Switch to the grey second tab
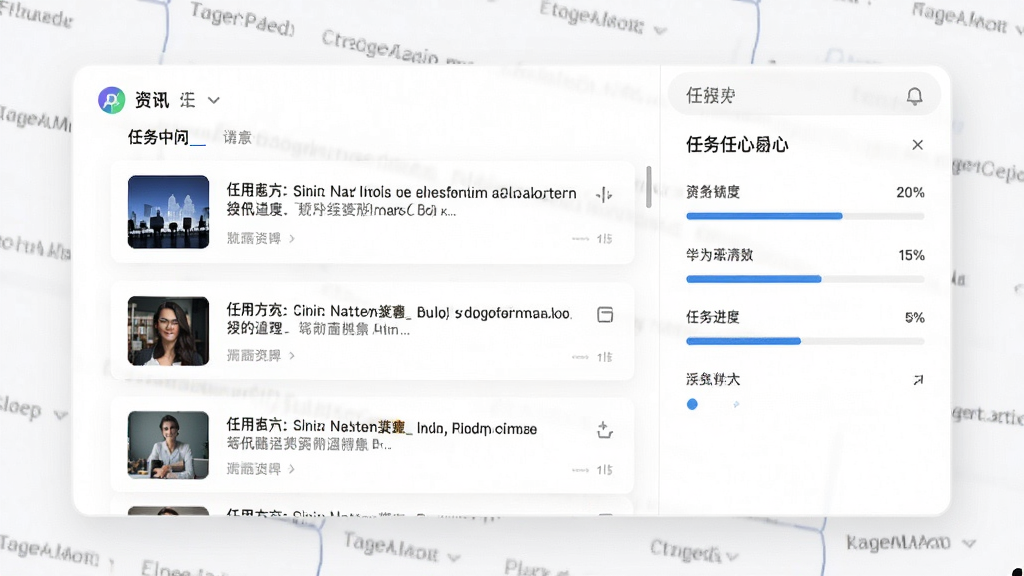1024x576 pixels. click(x=237, y=137)
